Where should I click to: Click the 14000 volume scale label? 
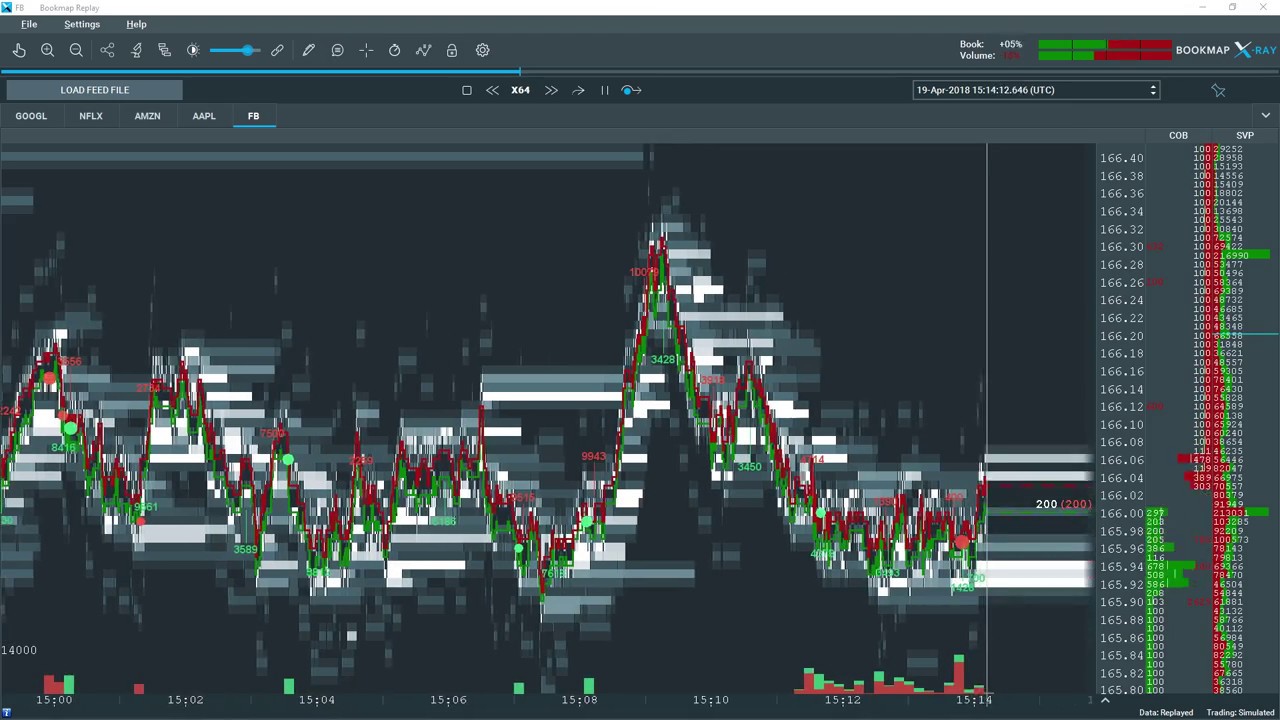click(x=19, y=650)
